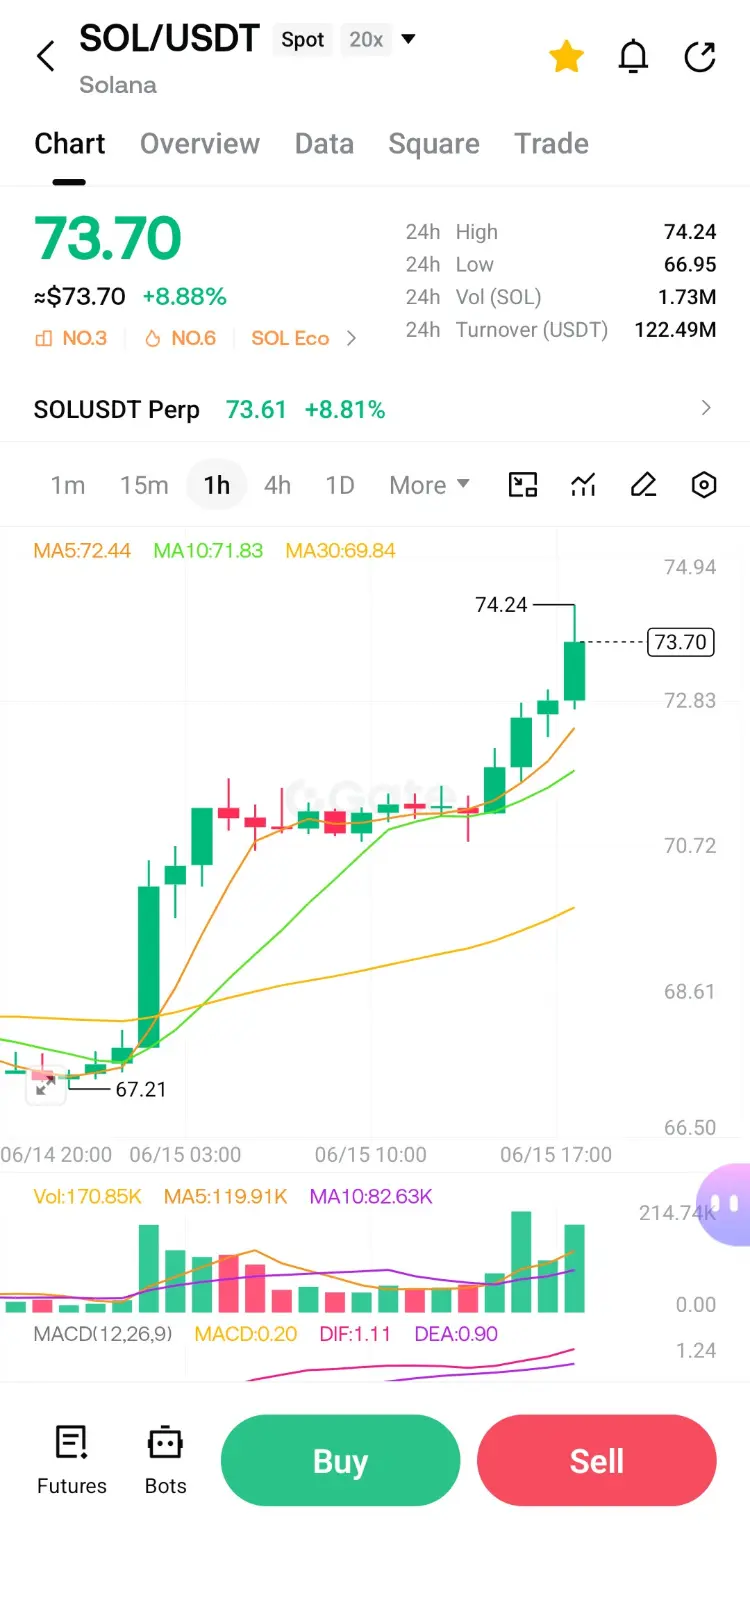Open the chart indicators icon
The height and width of the screenshot is (1623, 750).
pos(583,485)
